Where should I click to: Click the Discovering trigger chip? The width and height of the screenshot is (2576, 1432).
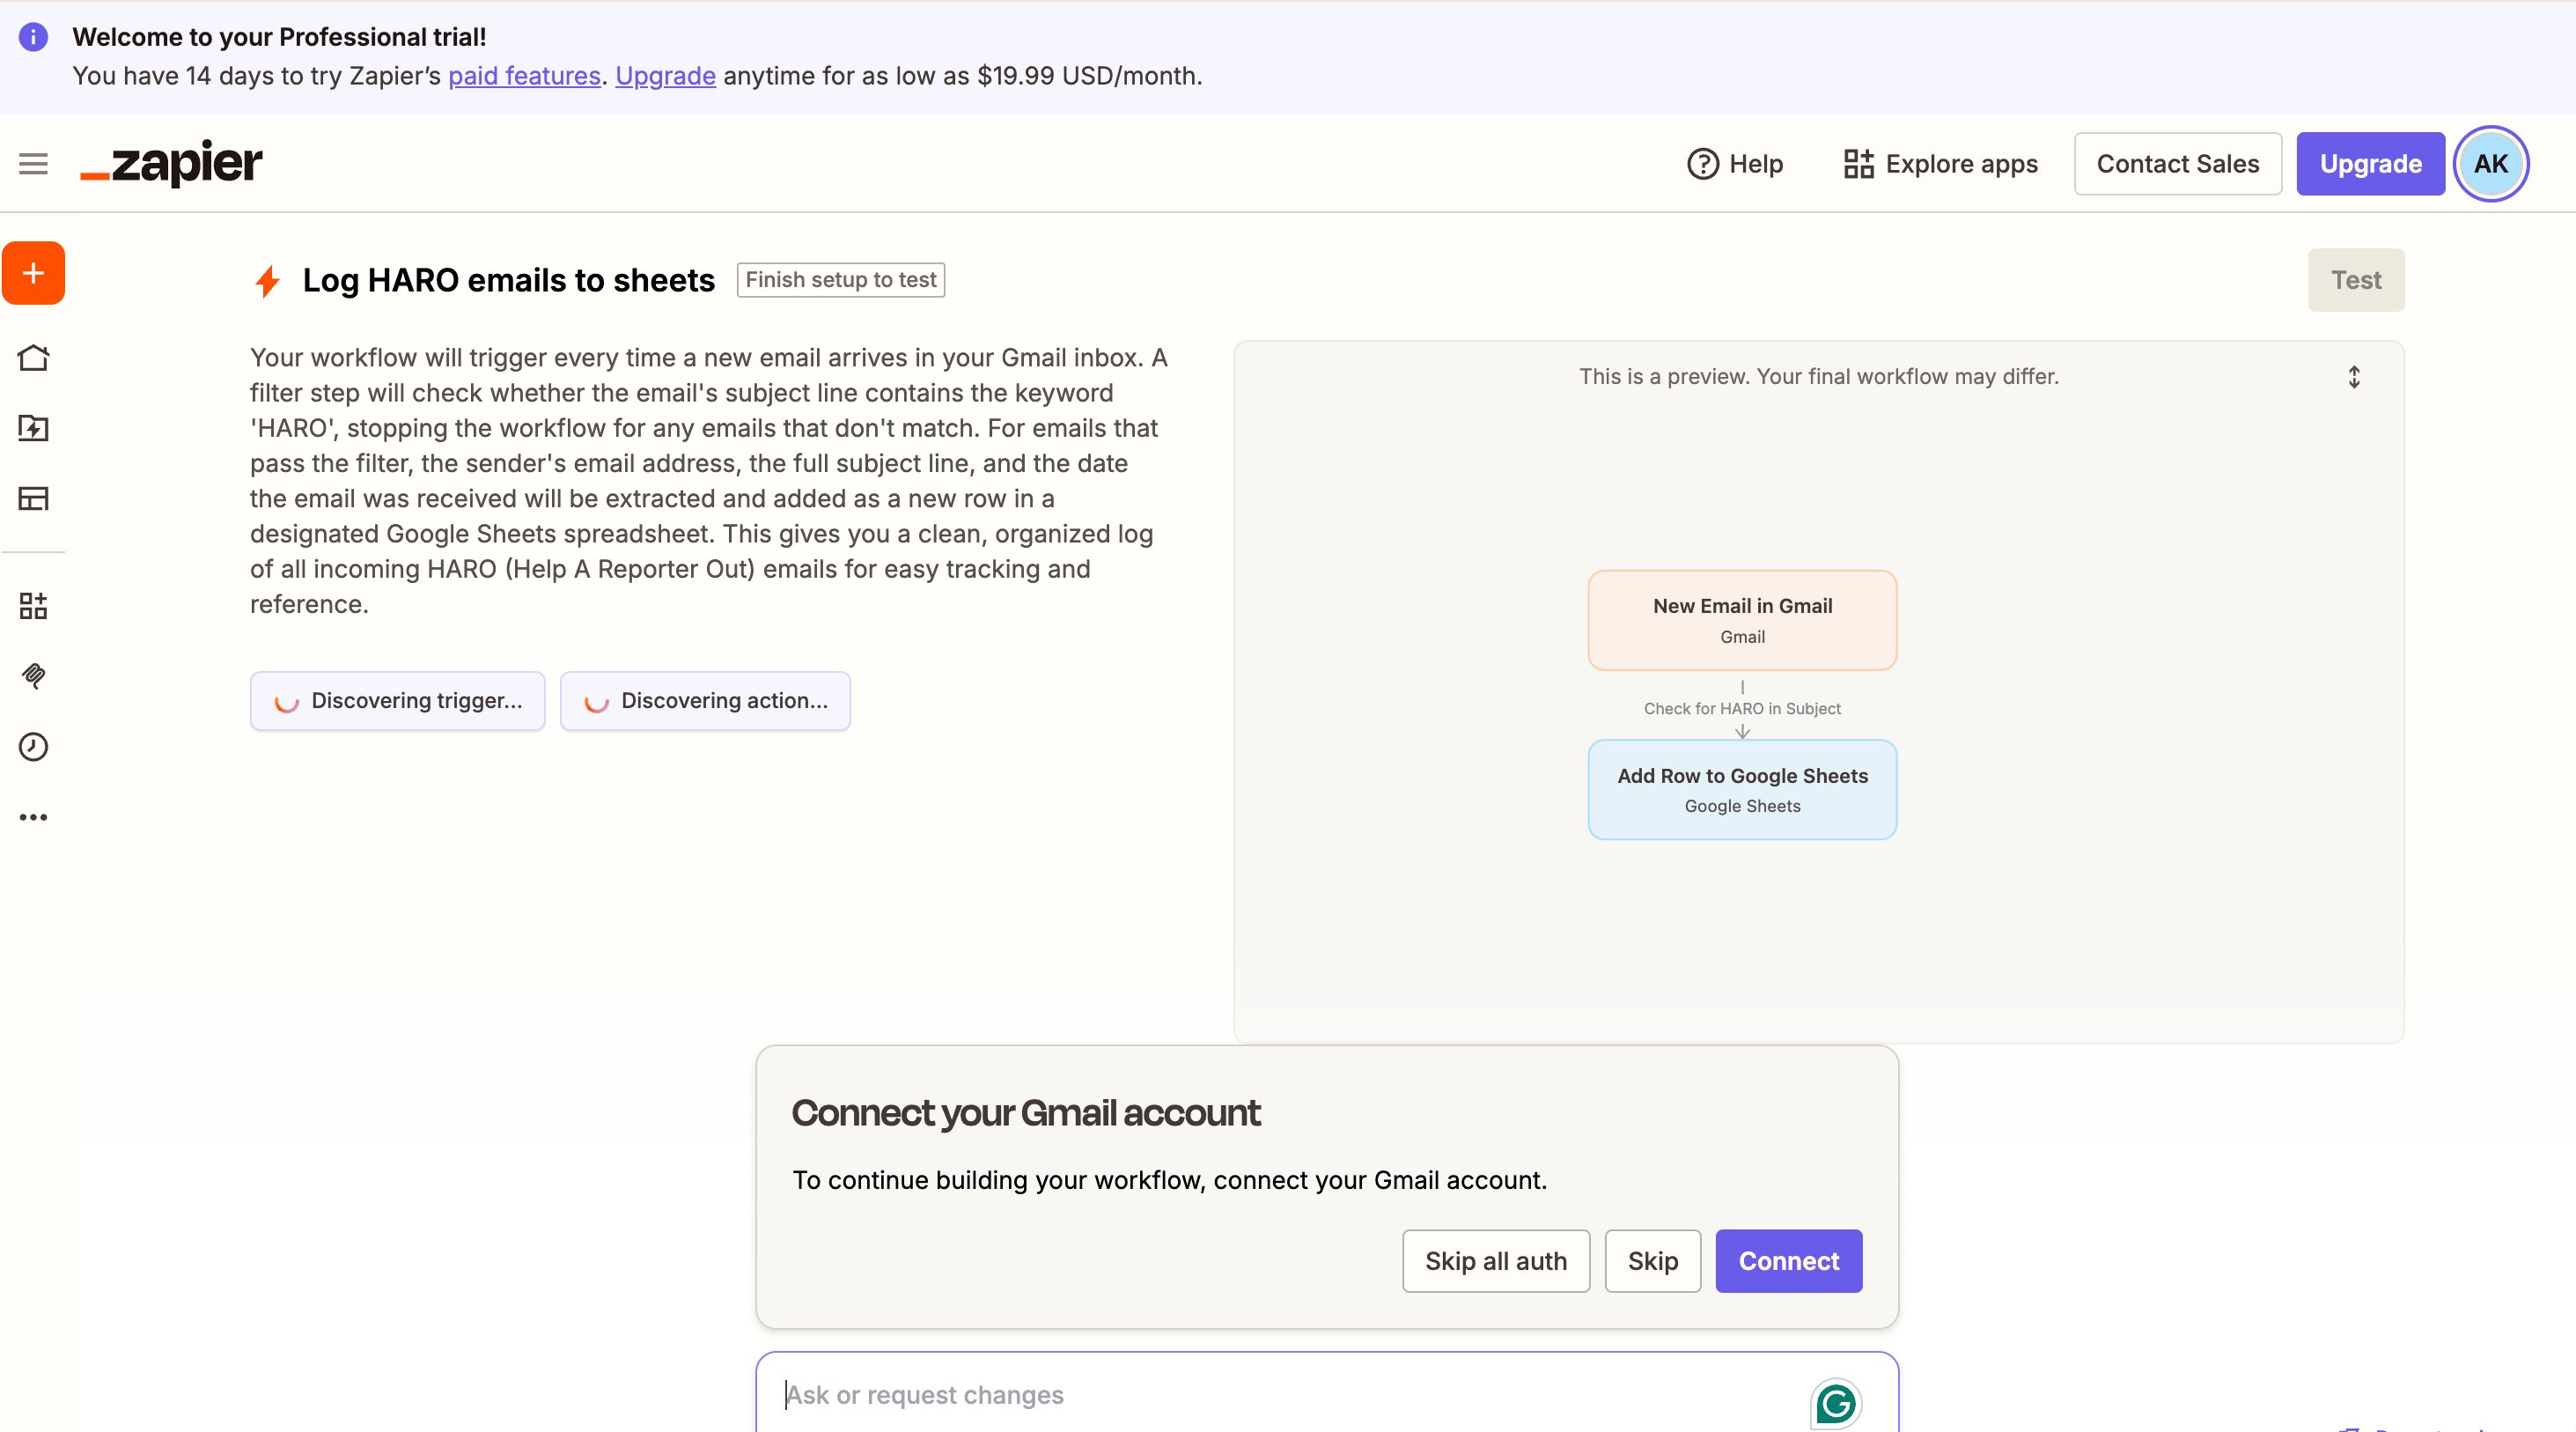[x=397, y=701]
